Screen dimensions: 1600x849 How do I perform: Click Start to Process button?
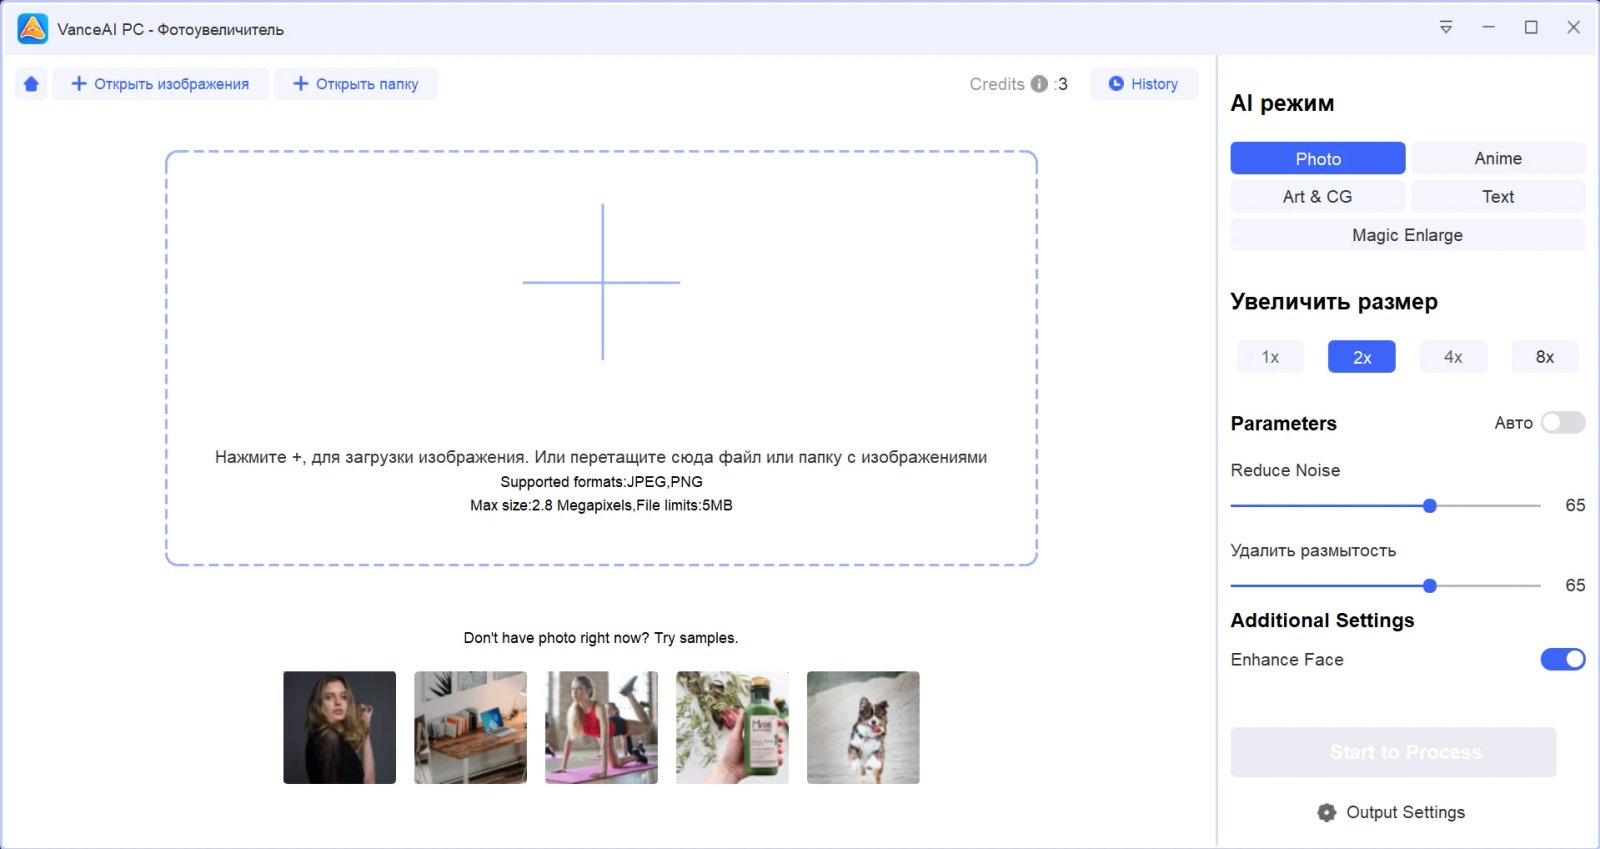pyautogui.click(x=1393, y=752)
